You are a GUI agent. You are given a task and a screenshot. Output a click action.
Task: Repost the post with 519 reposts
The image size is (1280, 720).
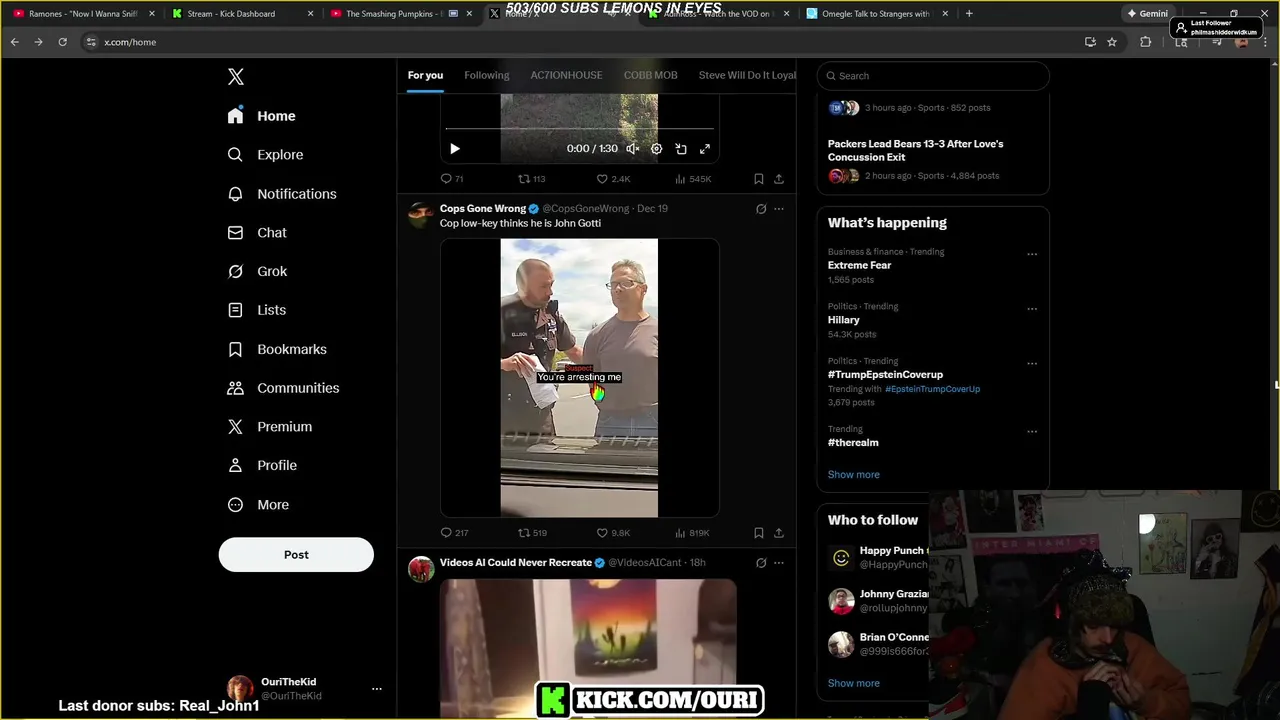click(532, 533)
